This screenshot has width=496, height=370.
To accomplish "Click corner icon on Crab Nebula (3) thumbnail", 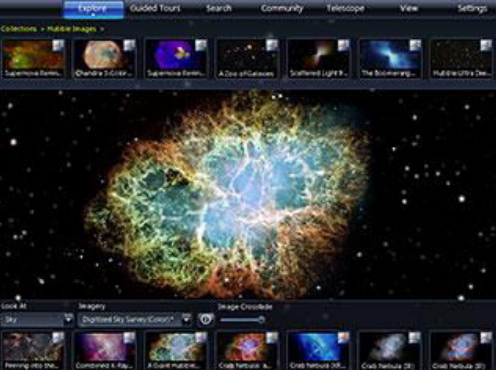I will 415,337.
